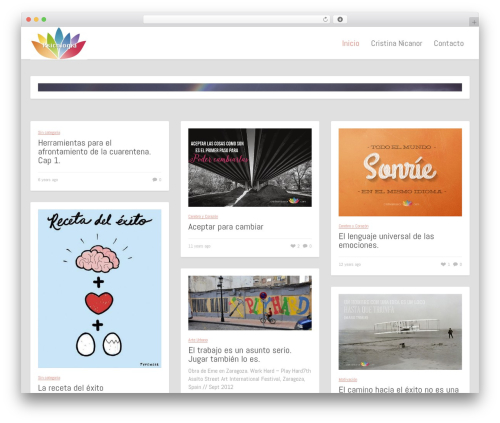The height and width of the screenshot is (423, 500).
Task: Open the underpass image for 'Aceptar para cambiar'
Action: coord(250,168)
